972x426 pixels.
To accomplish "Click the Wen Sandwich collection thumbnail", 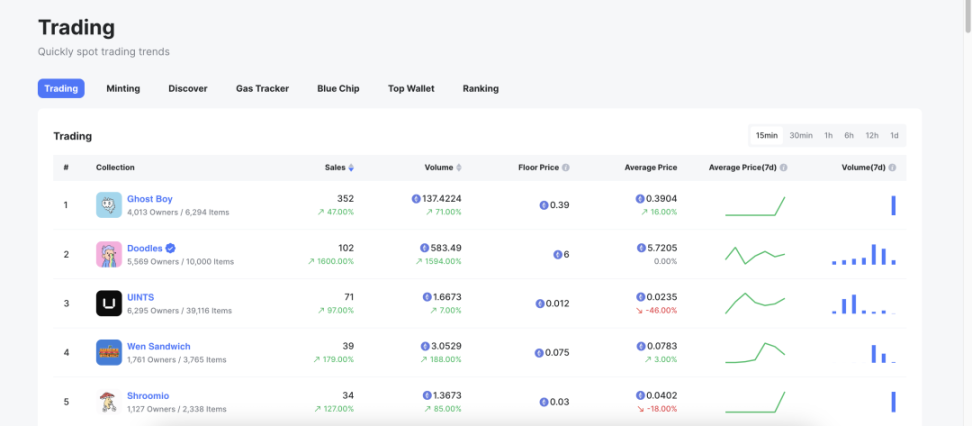I will [108, 352].
